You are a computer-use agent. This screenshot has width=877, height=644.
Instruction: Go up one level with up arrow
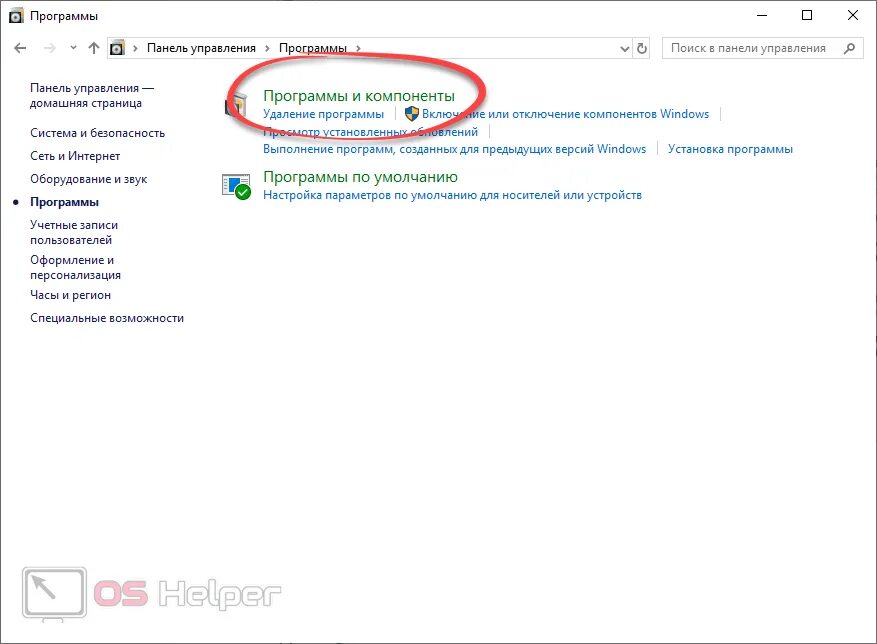[94, 48]
